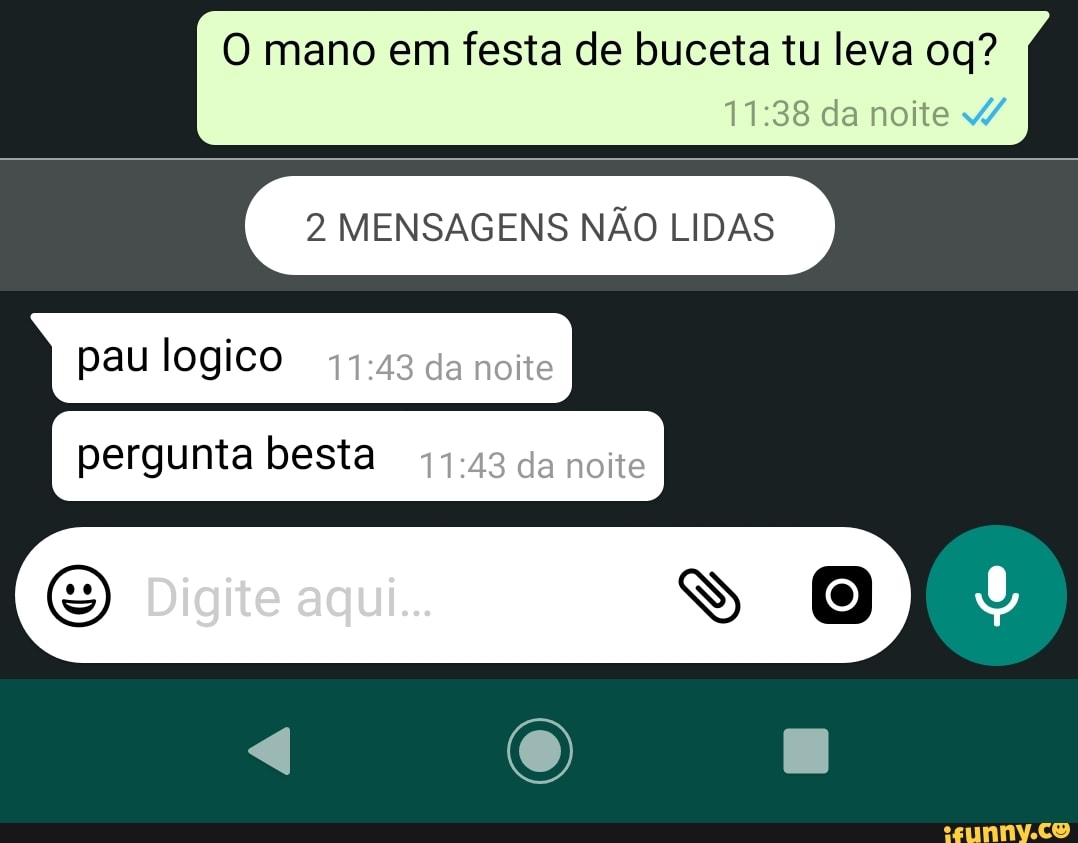This screenshot has width=1078, height=843.
Task: Open the camera icon in message bar
Action: coord(842,595)
